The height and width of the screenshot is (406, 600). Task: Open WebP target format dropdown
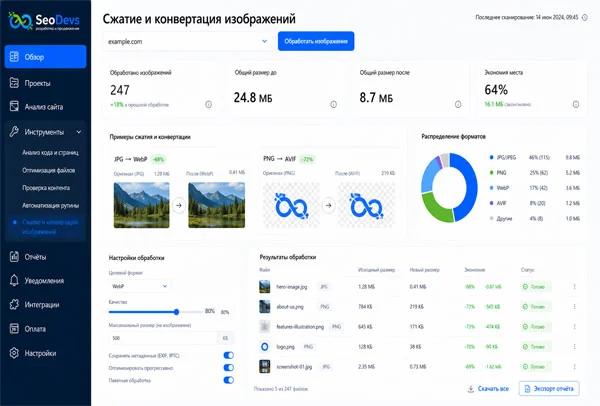140,286
